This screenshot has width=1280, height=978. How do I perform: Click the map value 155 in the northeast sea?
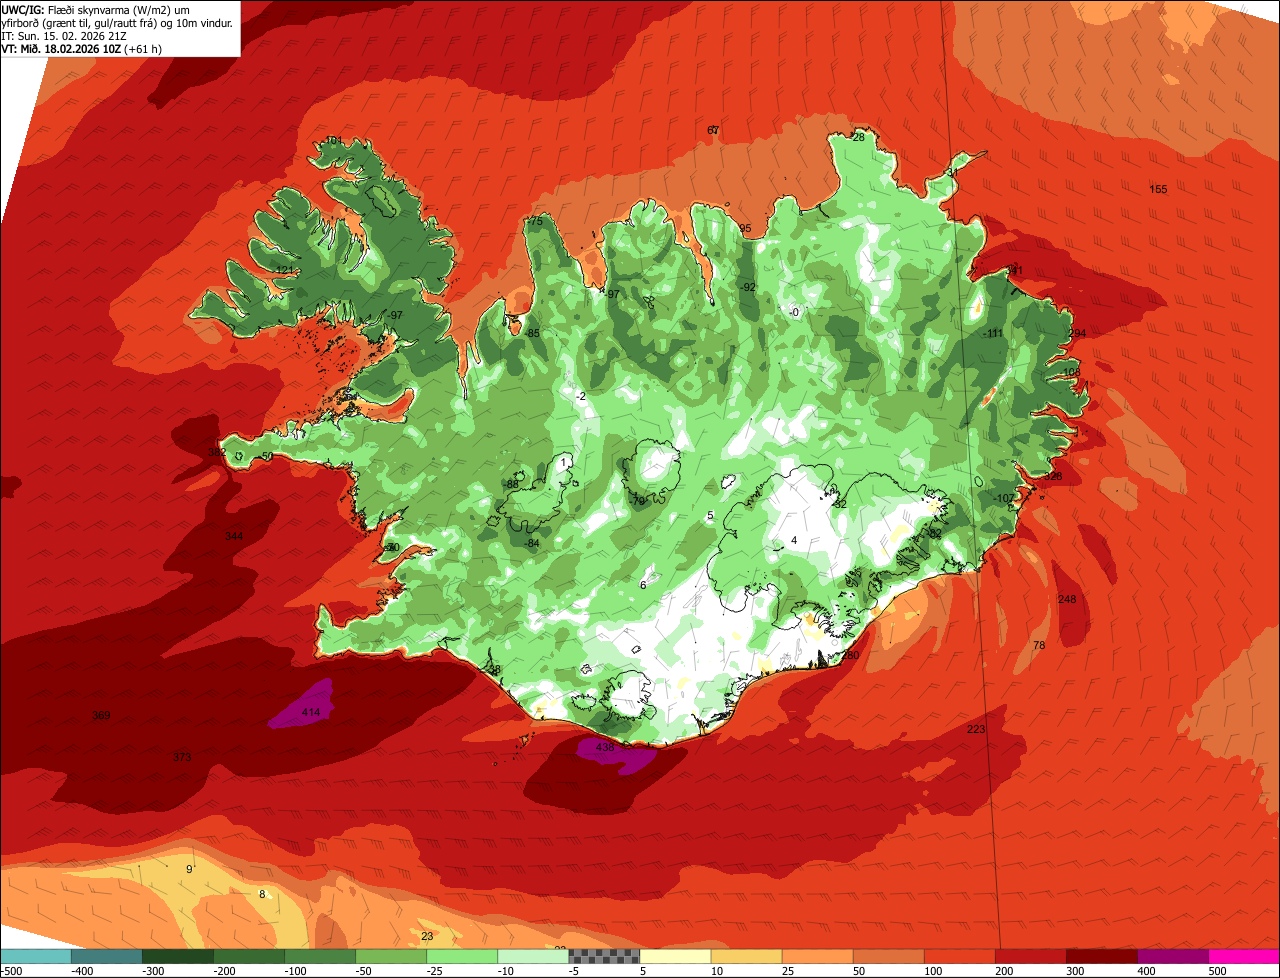(x=1158, y=190)
